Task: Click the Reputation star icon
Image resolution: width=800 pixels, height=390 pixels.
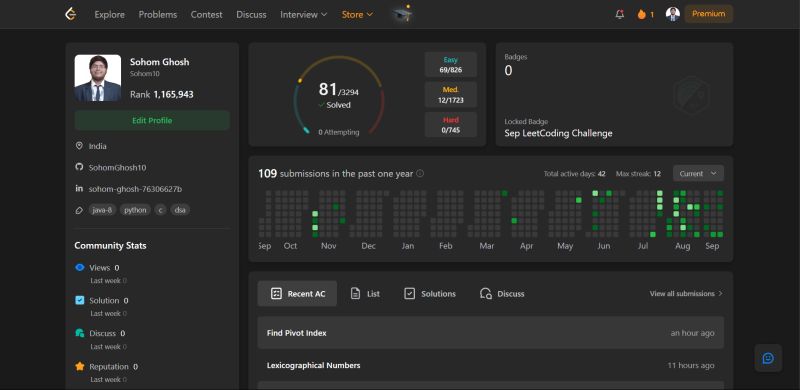Action: click(80, 366)
